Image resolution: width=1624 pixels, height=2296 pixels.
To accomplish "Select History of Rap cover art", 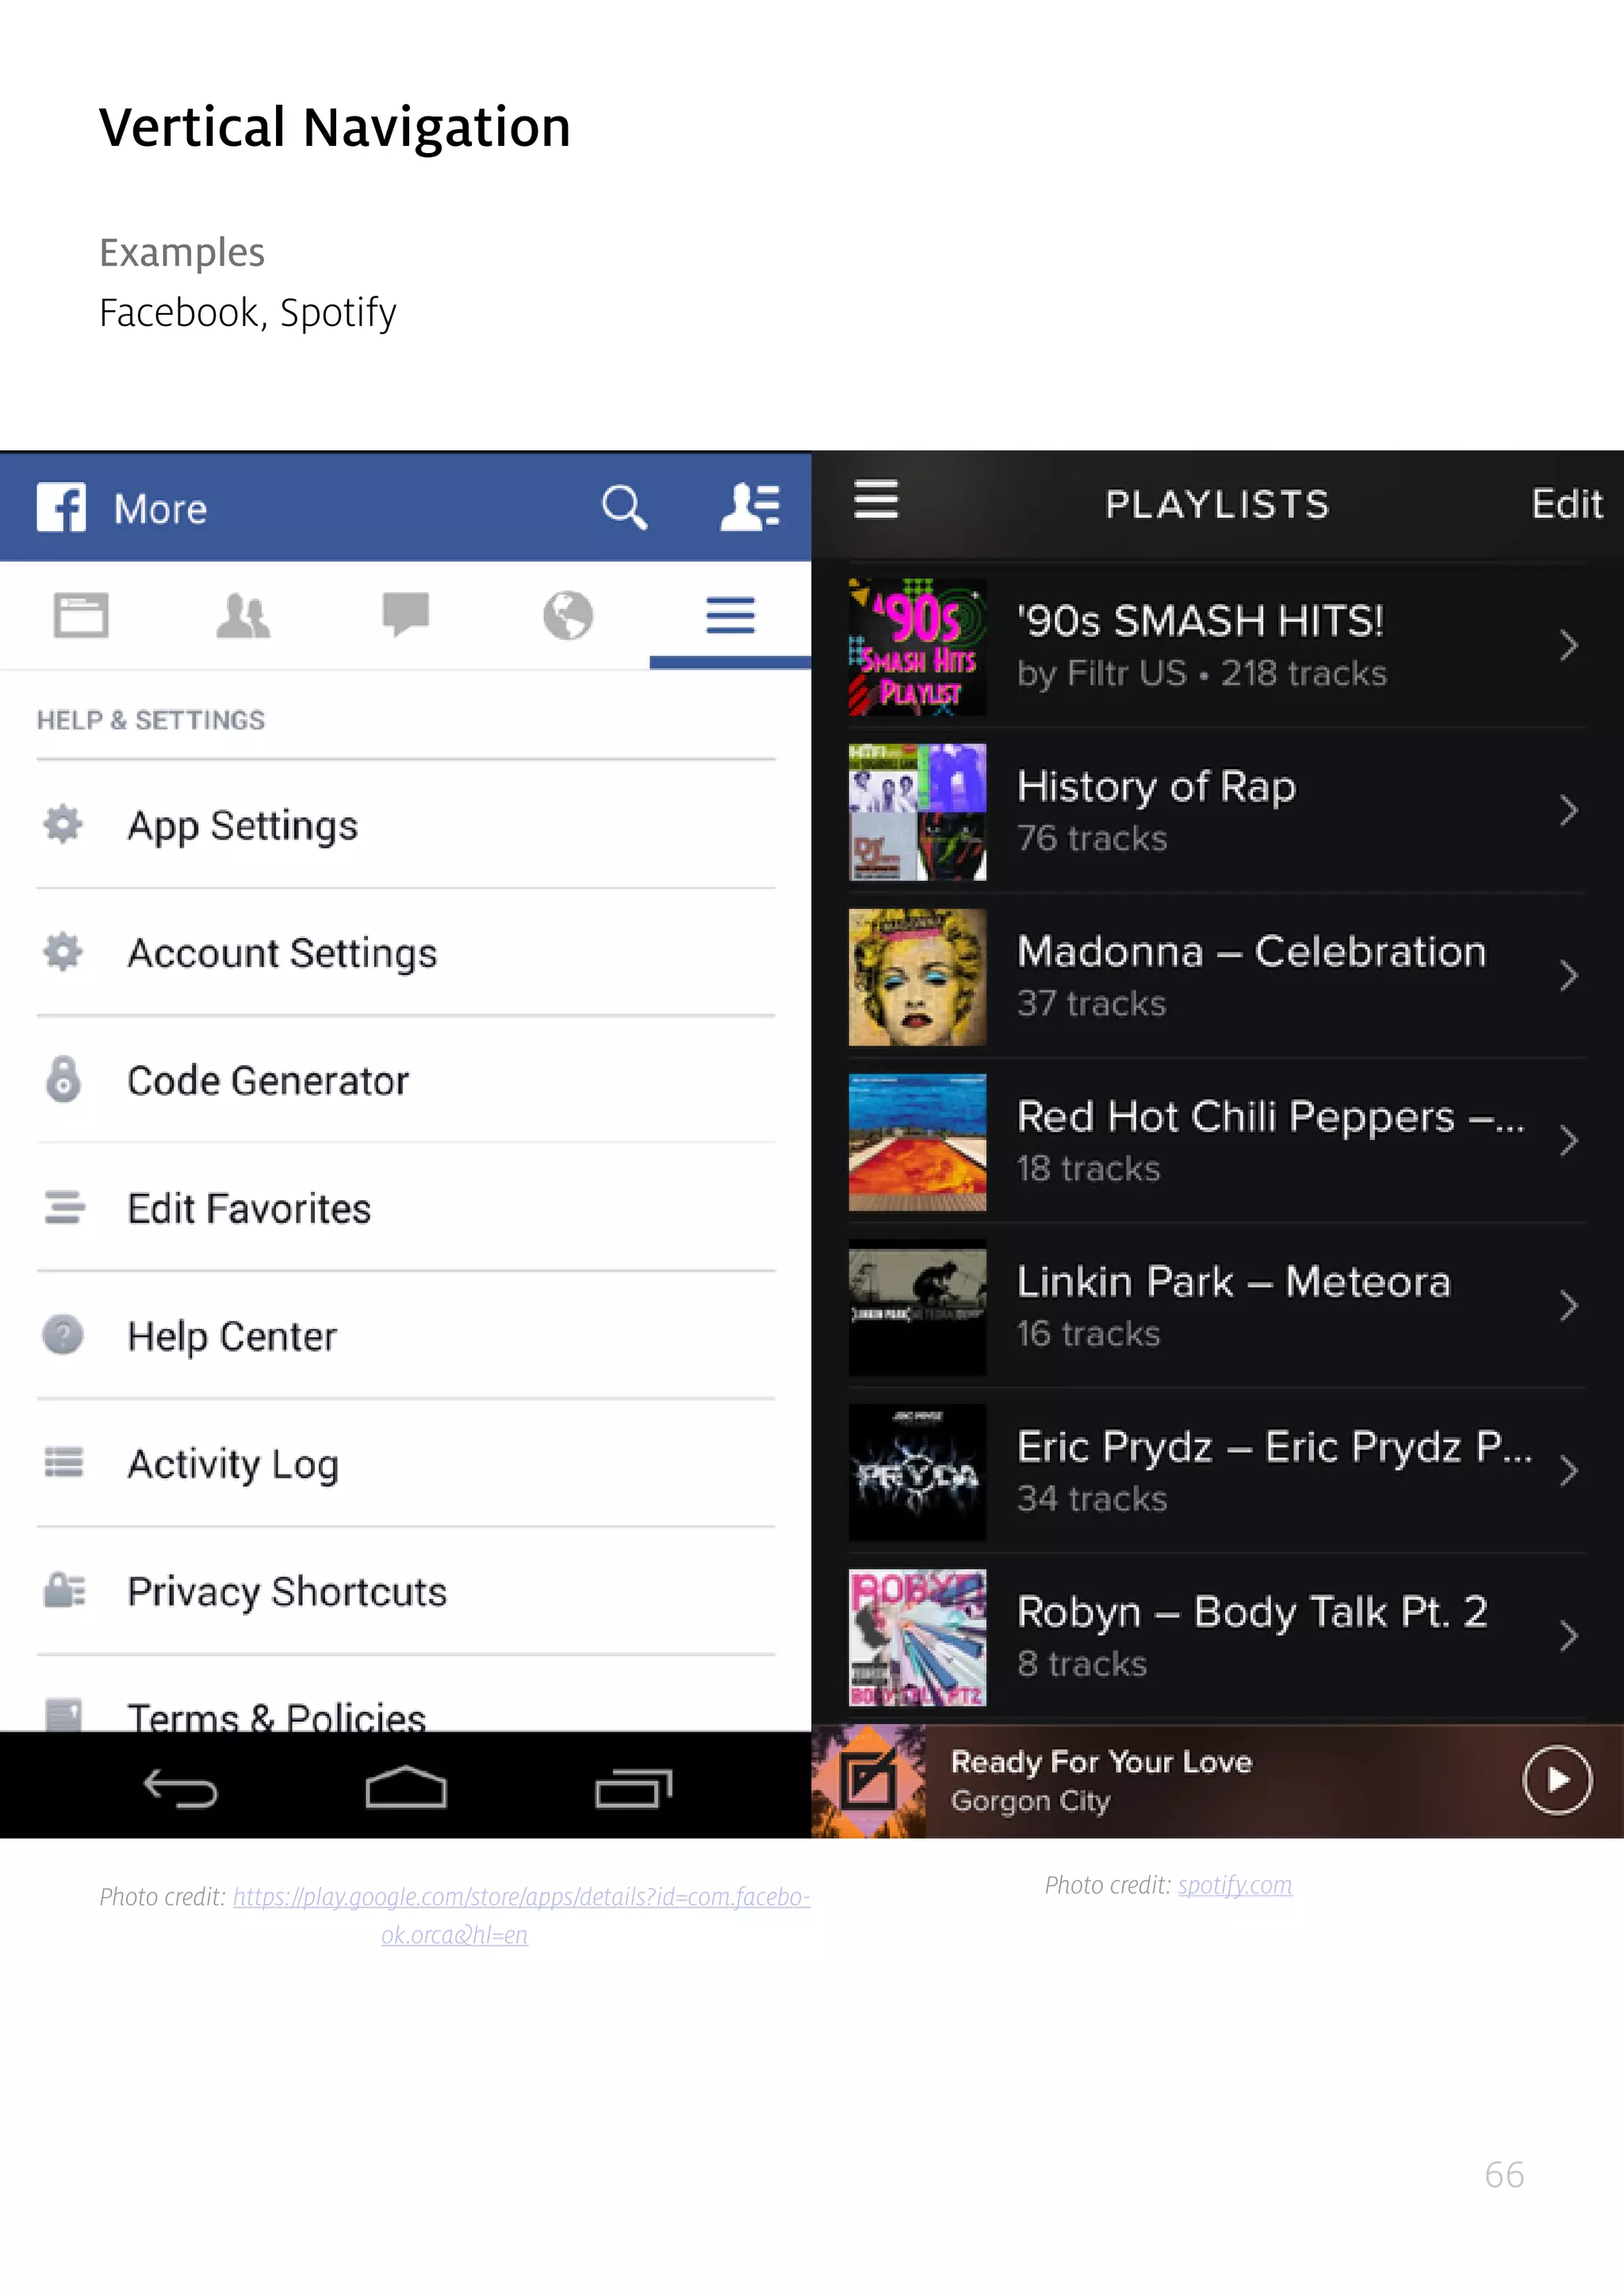I will click(x=917, y=812).
